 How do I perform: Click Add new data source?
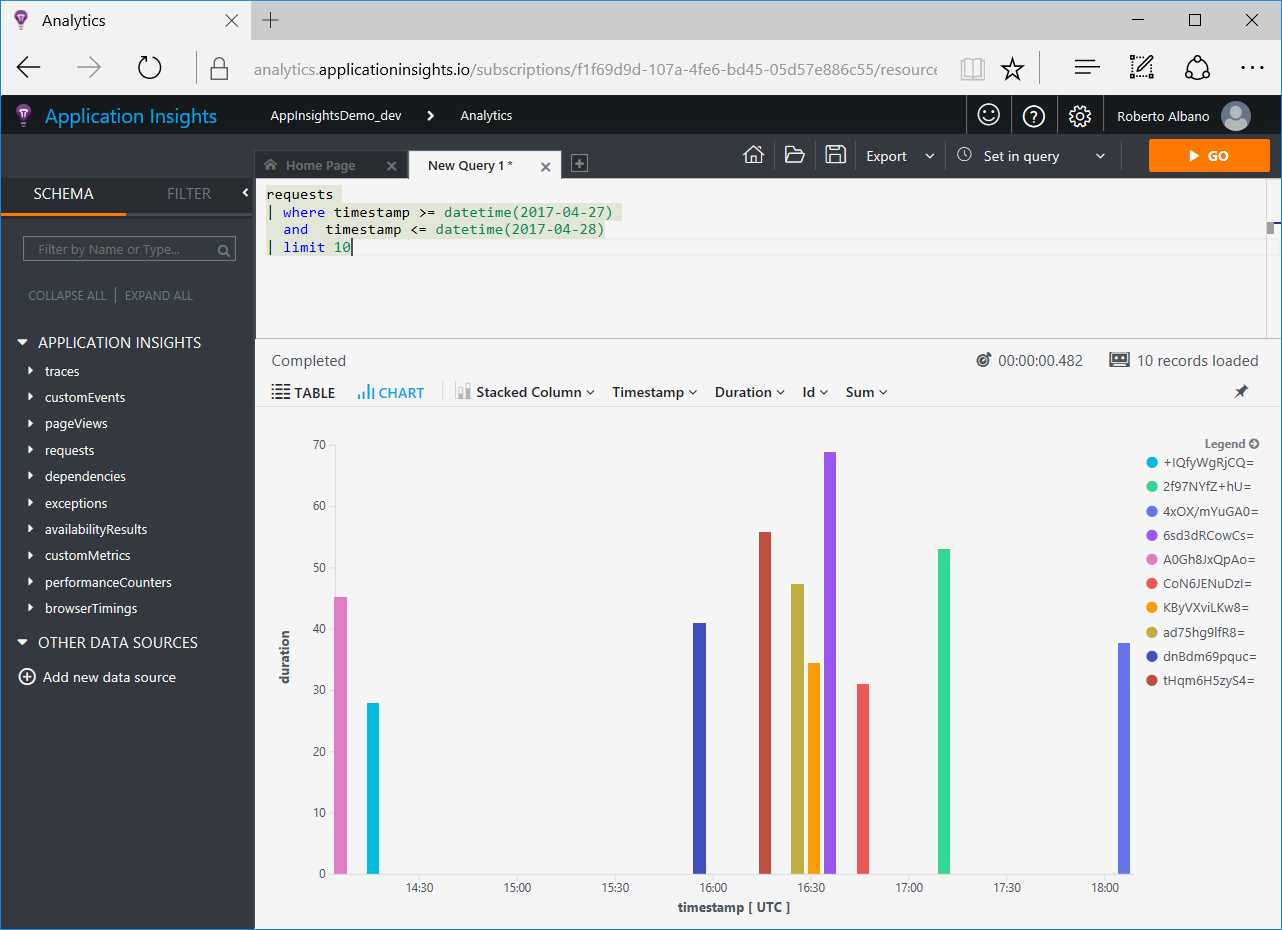[x=98, y=677]
